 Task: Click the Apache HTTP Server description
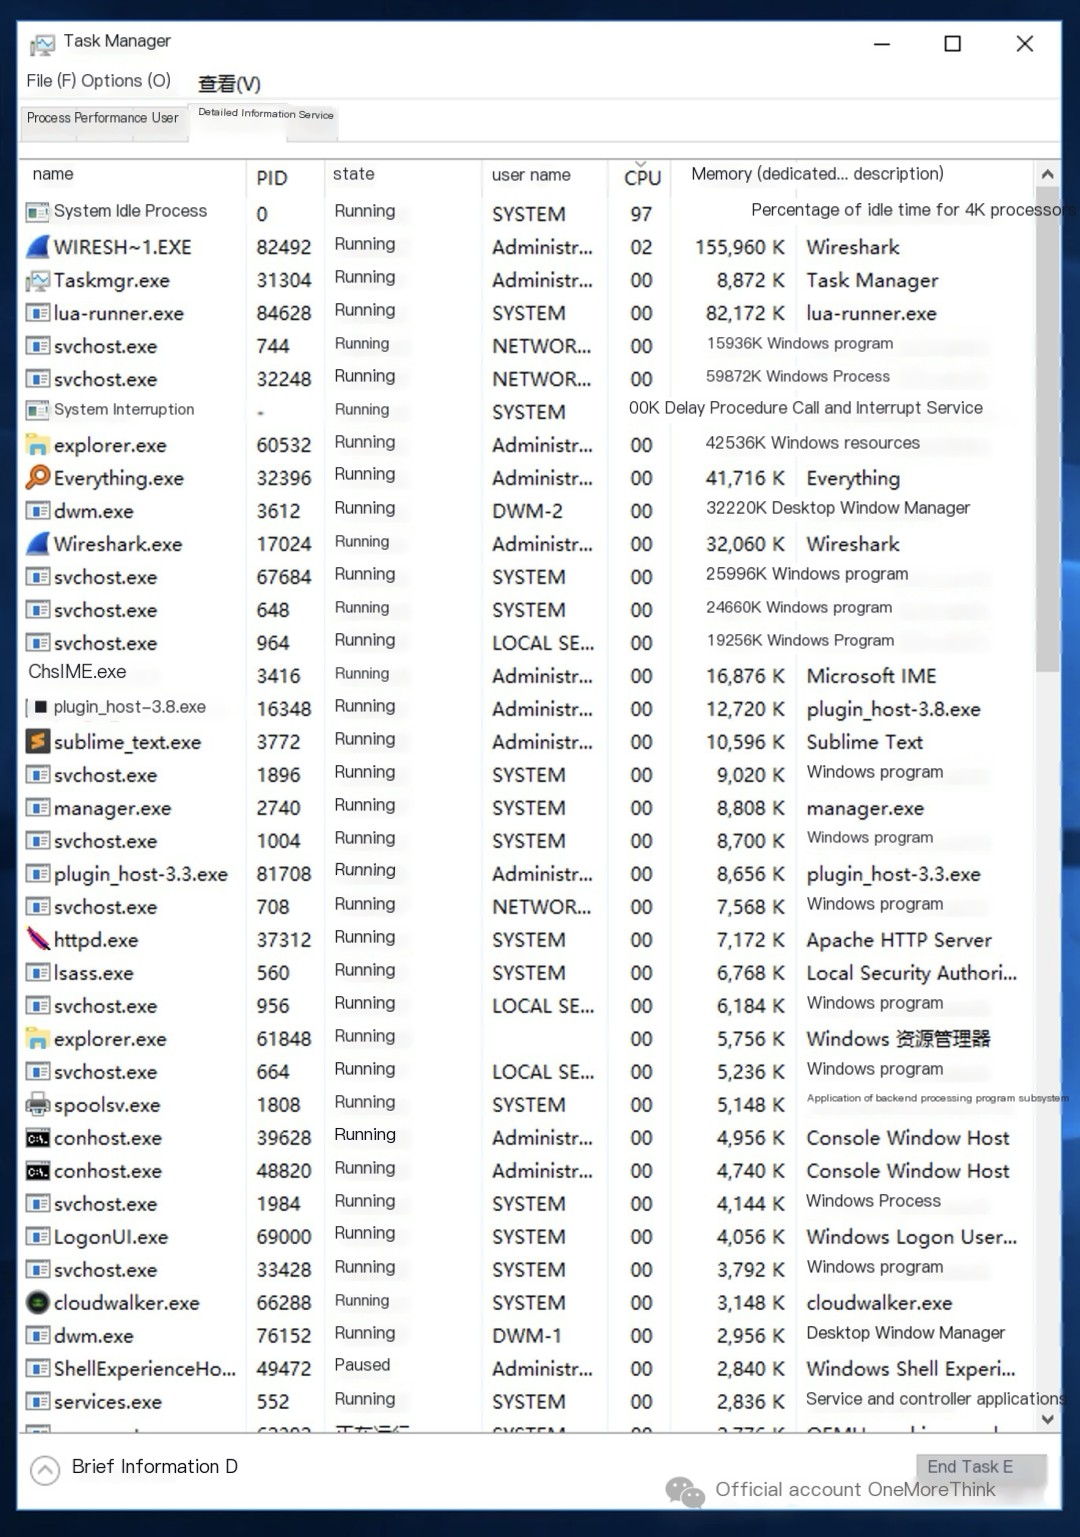pyautogui.click(x=899, y=940)
